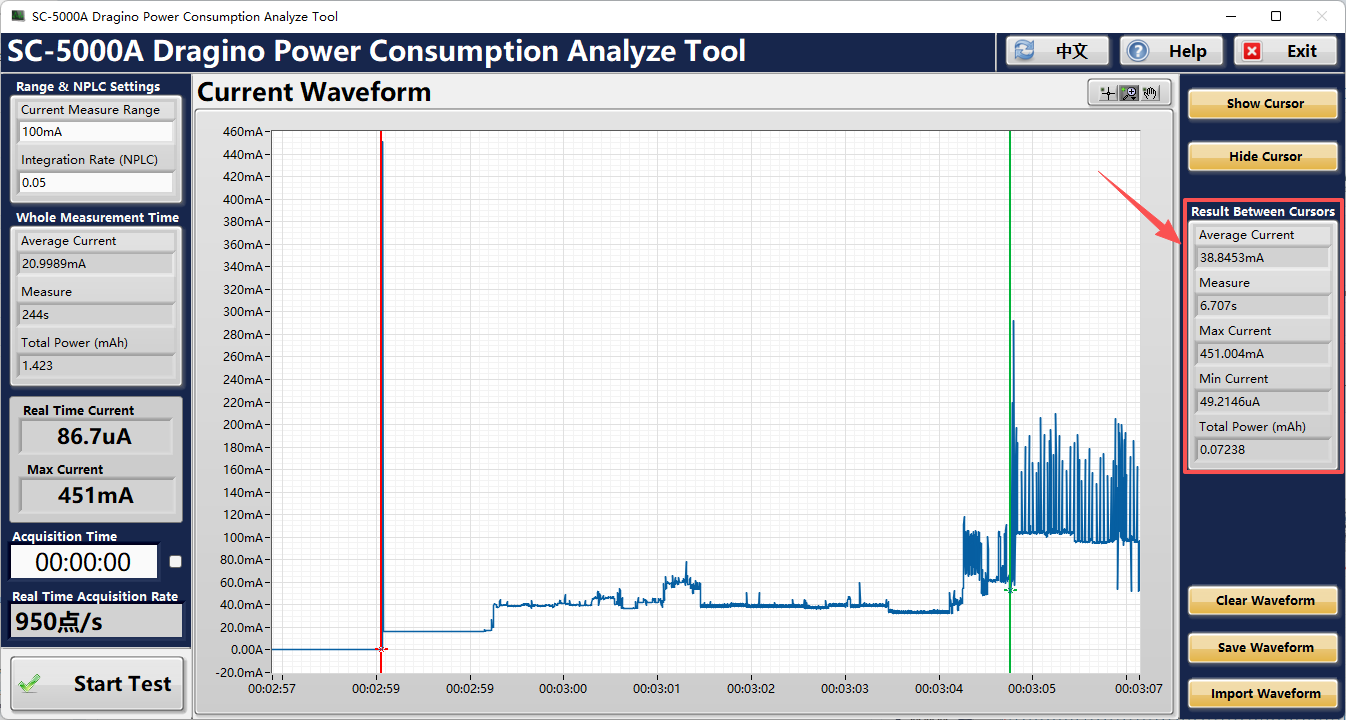
Task: Activate the magnifier zoom tool above the waveform
Action: tap(1129, 93)
